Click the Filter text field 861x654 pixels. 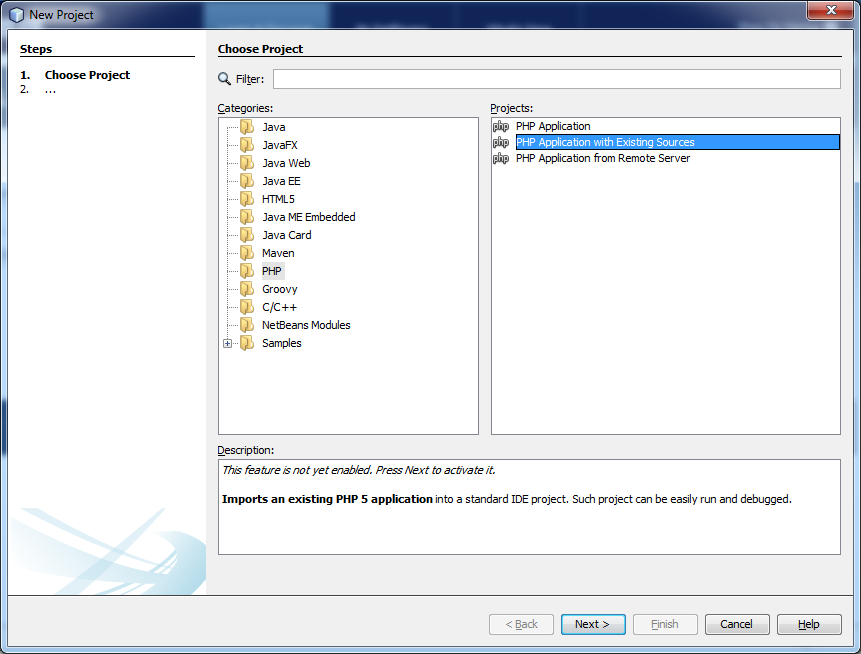[557, 79]
